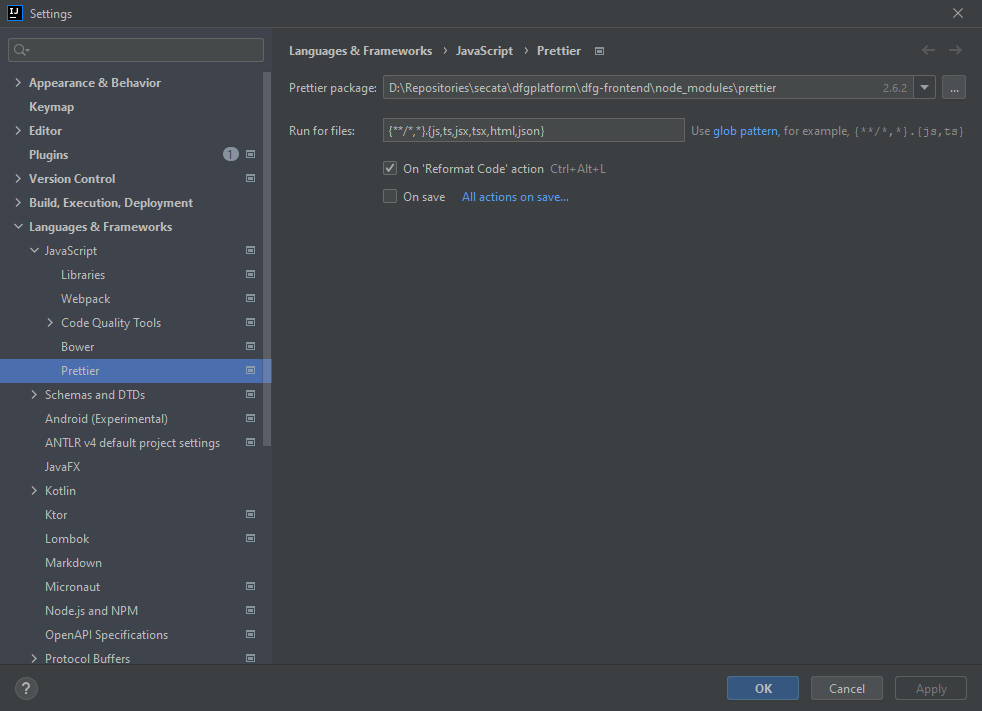Click the Plugins update count badge
Viewport: 982px width, 711px height.
pos(230,154)
